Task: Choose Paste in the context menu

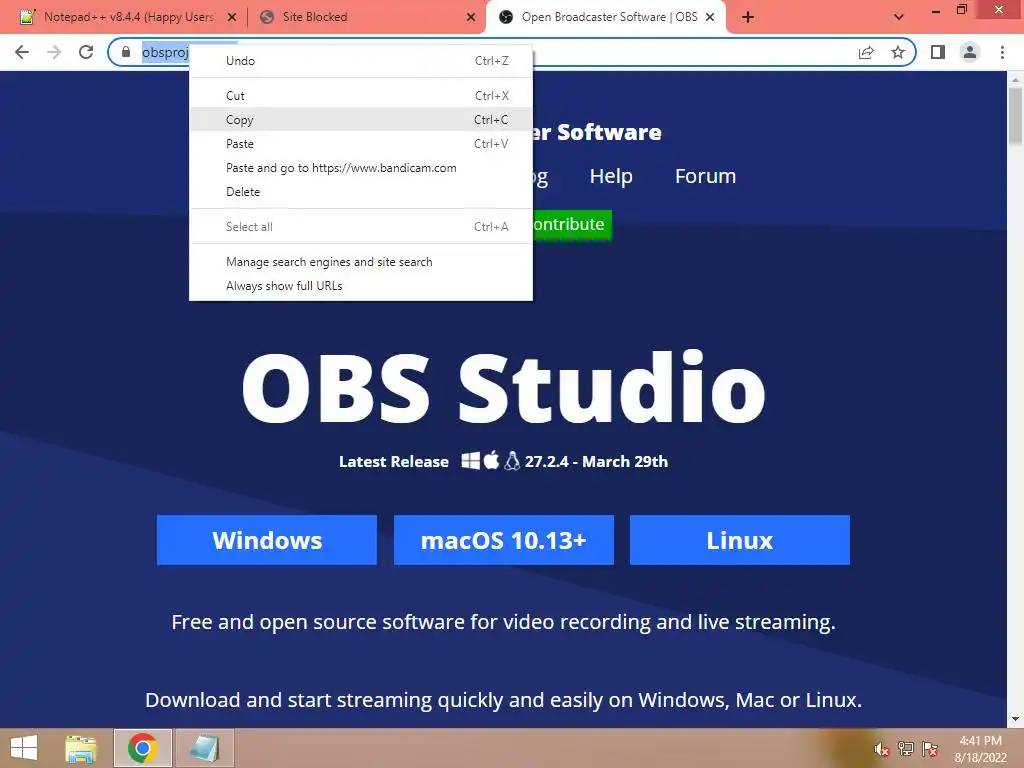Action: [x=360, y=144]
